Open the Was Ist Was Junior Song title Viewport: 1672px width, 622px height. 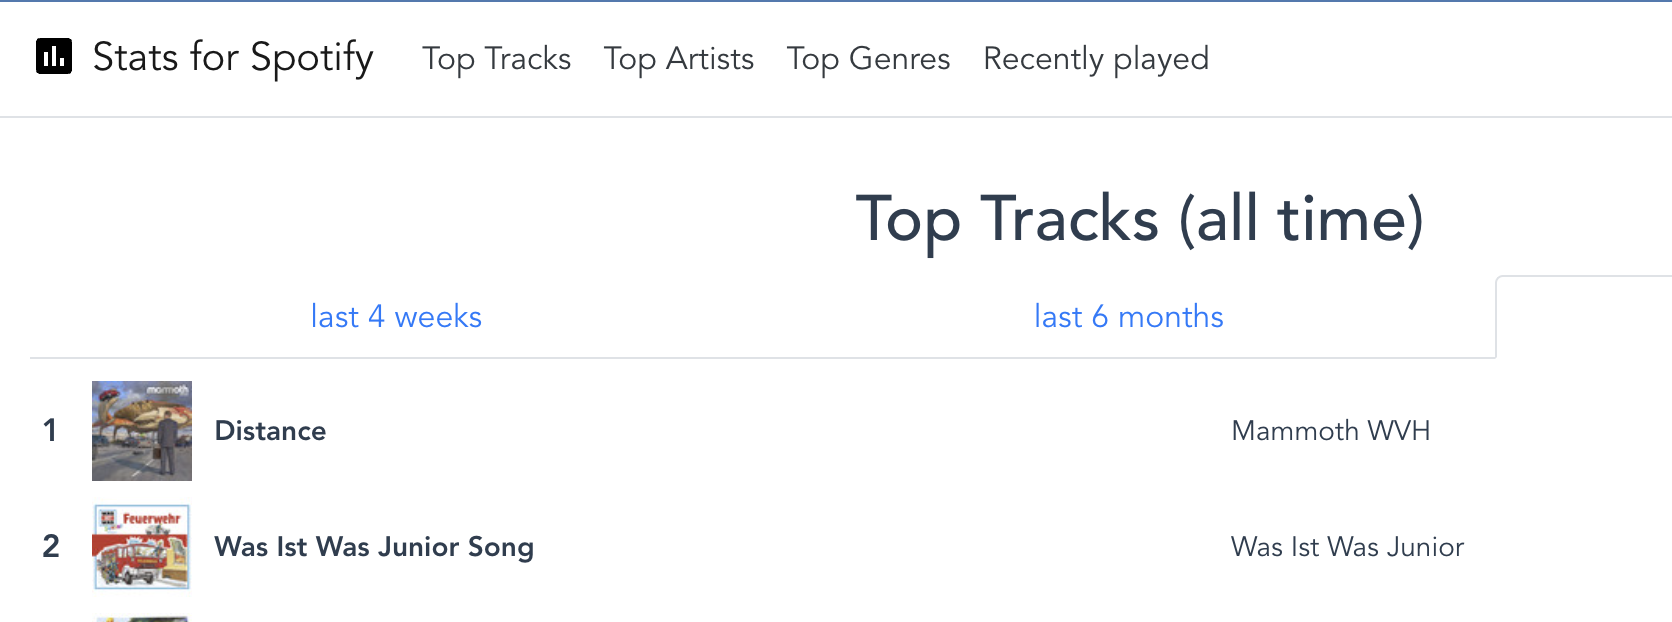(374, 547)
